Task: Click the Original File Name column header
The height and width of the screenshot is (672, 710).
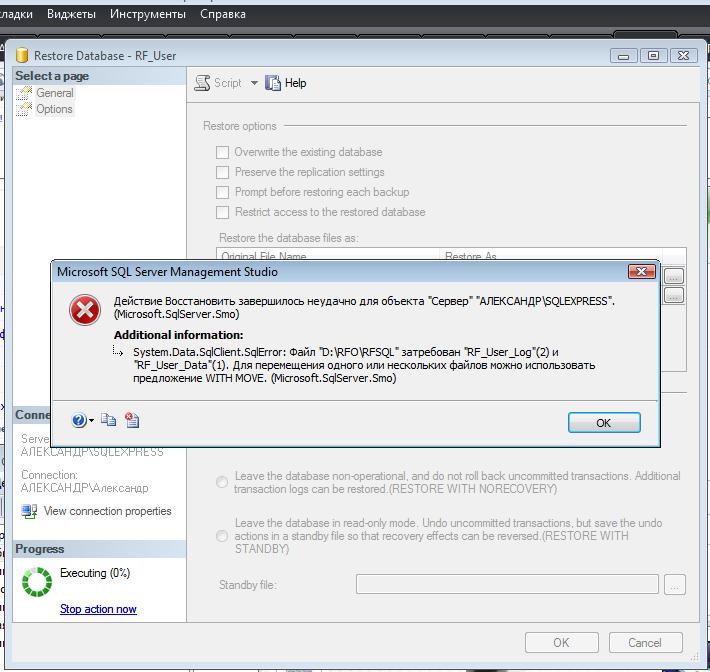Action: tap(328, 255)
